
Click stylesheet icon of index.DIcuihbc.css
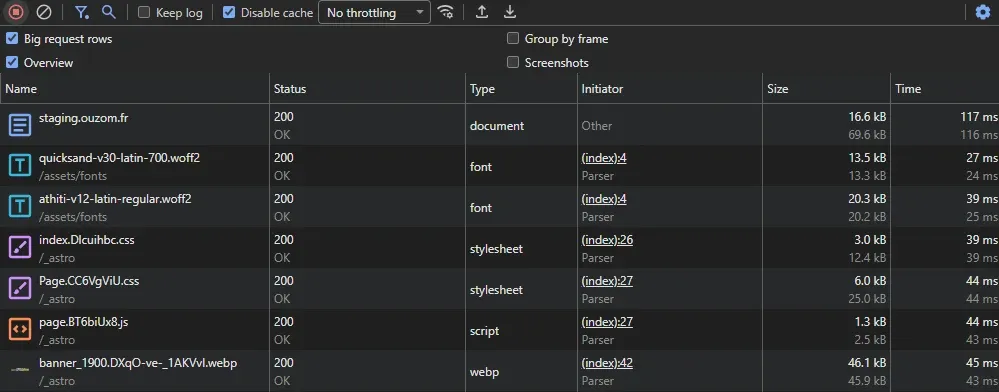(x=20, y=247)
